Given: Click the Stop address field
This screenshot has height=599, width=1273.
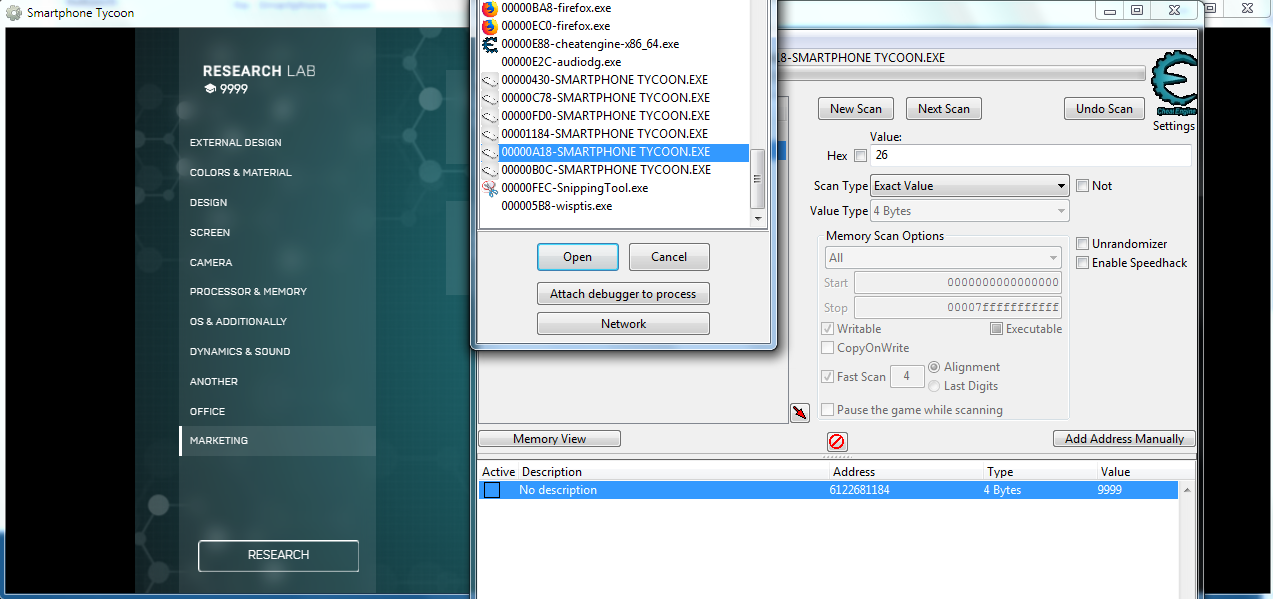Looking at the screenshot, I should coord(958,308).
